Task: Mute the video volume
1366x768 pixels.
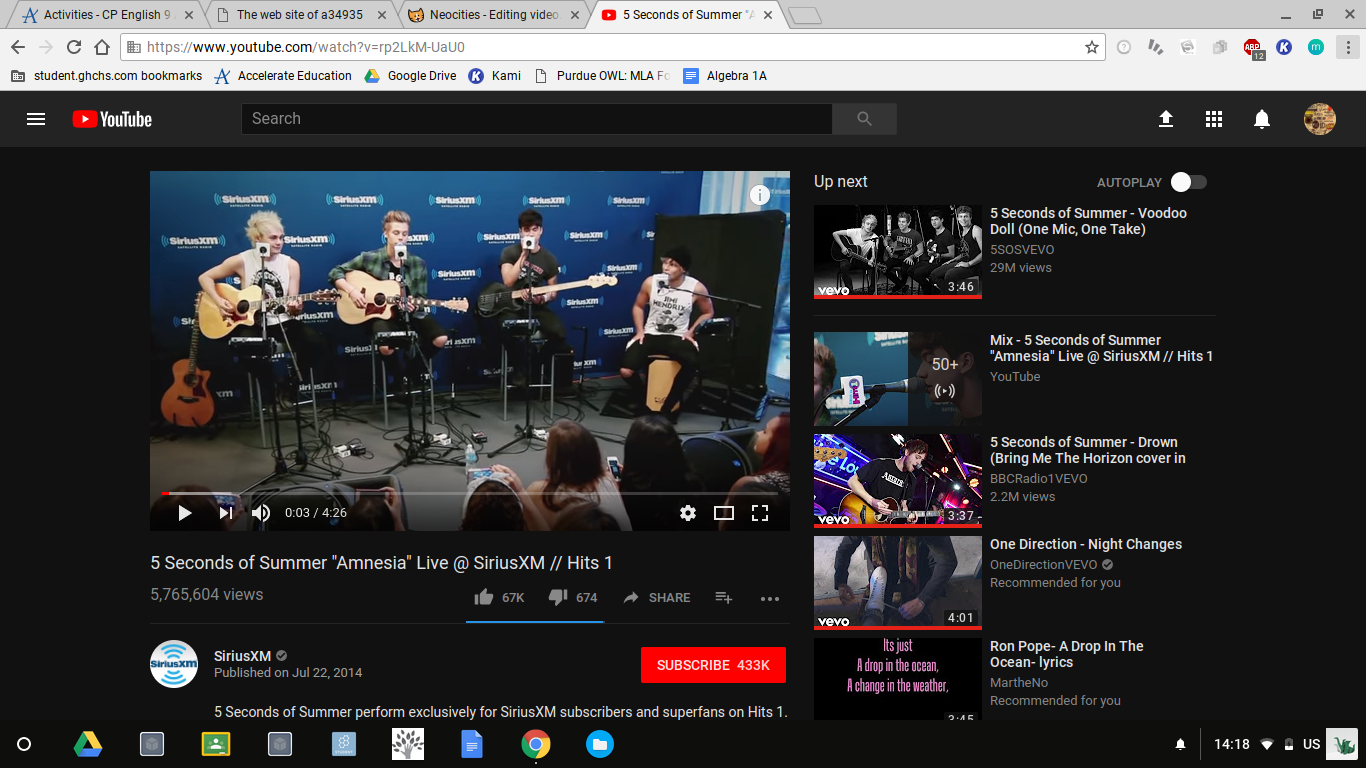Action: (261, 513)
